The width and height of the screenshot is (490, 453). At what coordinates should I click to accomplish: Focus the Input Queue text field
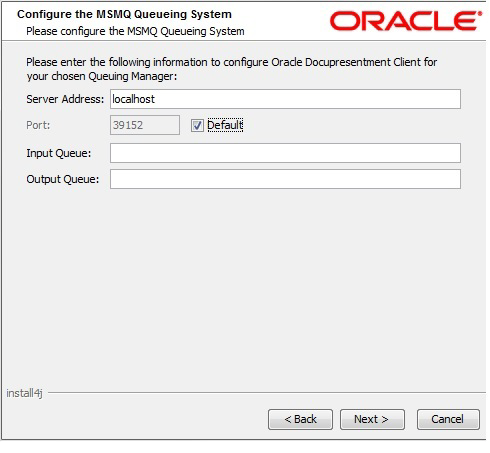click(x=285, y=153)
